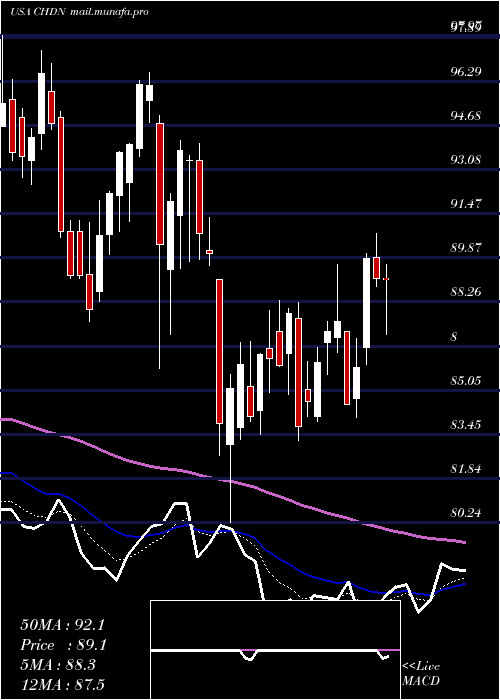
Task: Select the 93.08 price axis label
Action: pos(466,159)
